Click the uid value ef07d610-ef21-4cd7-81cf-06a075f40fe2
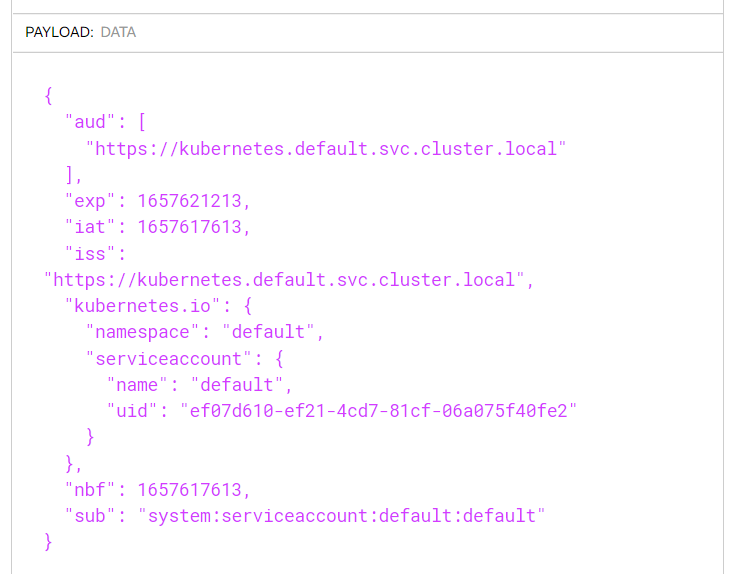The width and height of the screenshot is (730, 574). [379, 411]
